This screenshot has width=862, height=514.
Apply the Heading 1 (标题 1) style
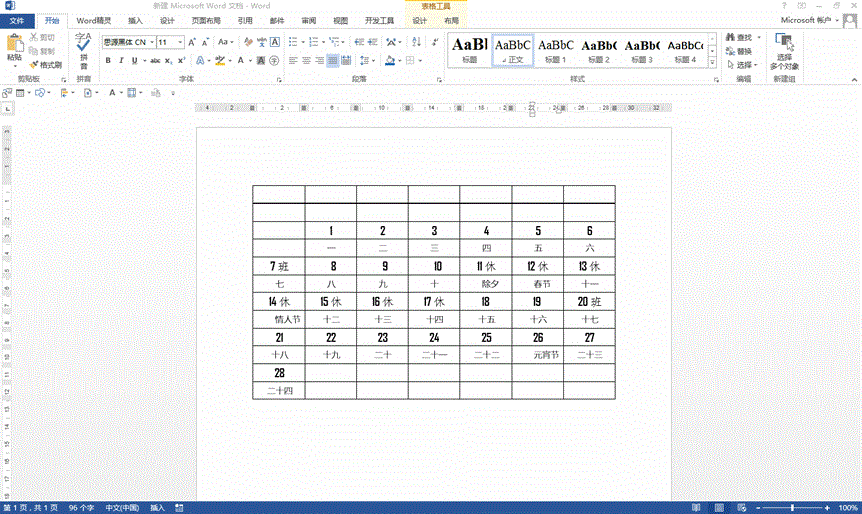(556, 49)
